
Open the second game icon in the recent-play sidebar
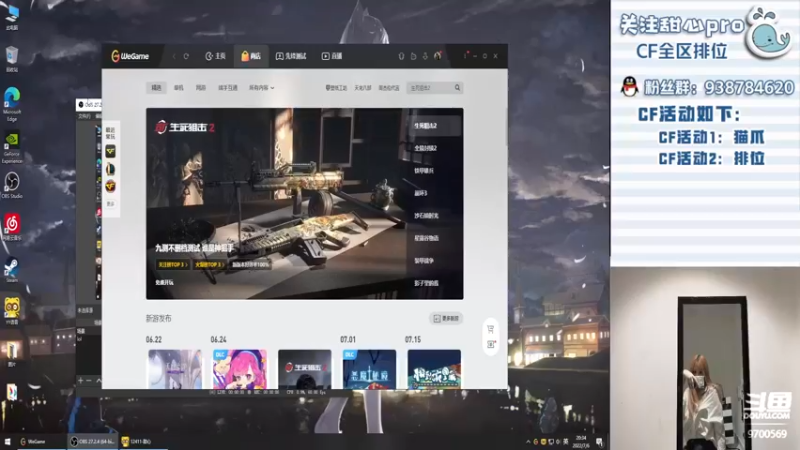[x=110, y=169]
